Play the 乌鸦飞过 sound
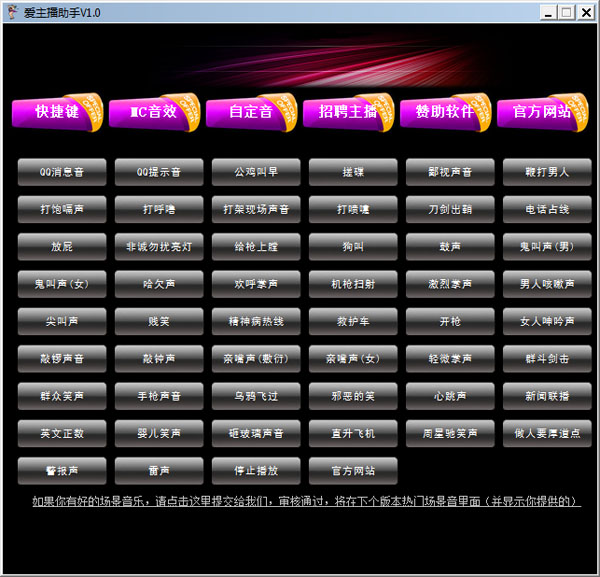600x577 pixels. [x=256, y=396]
